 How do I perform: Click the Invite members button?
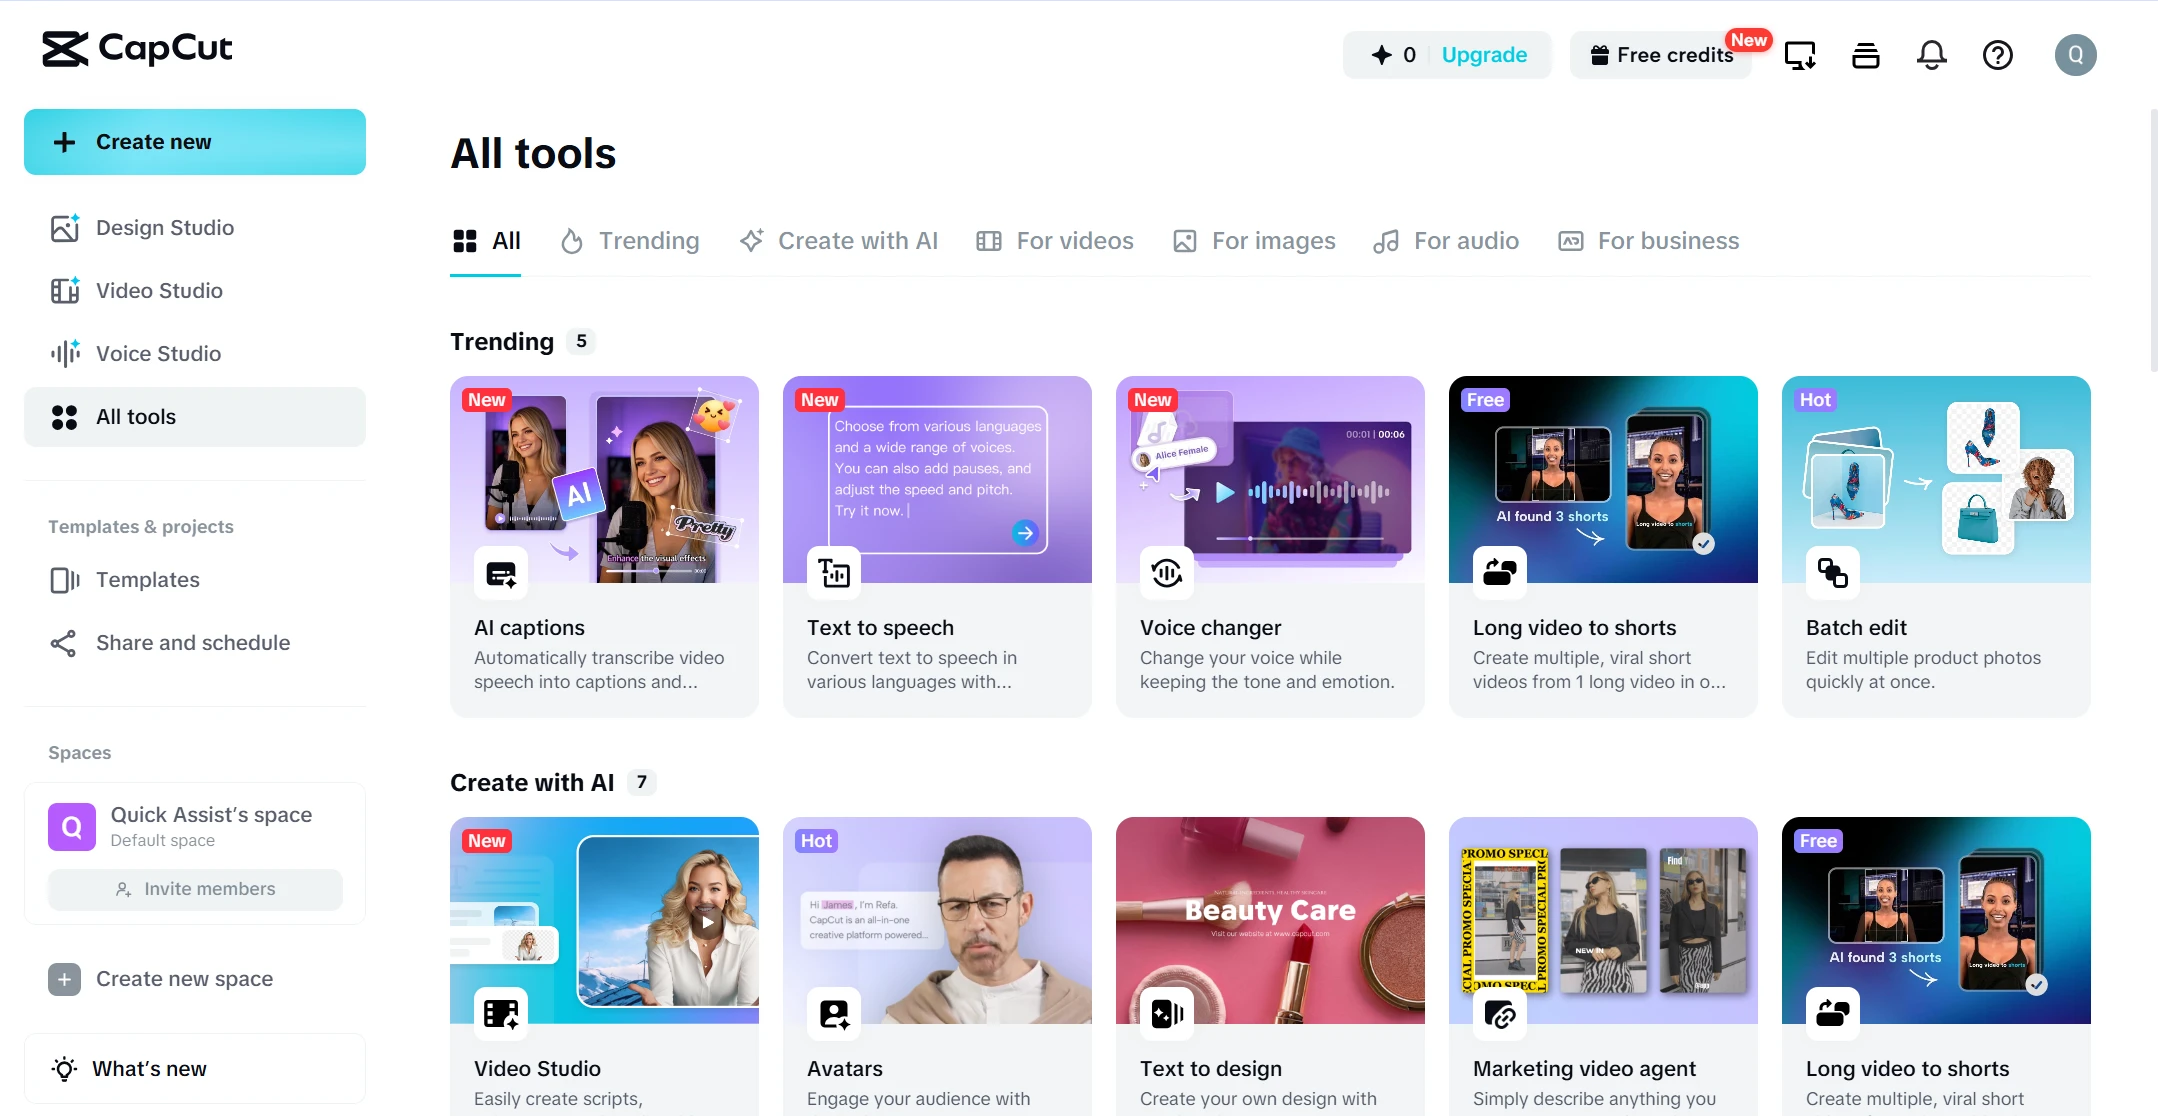click(x=195, y=889)
